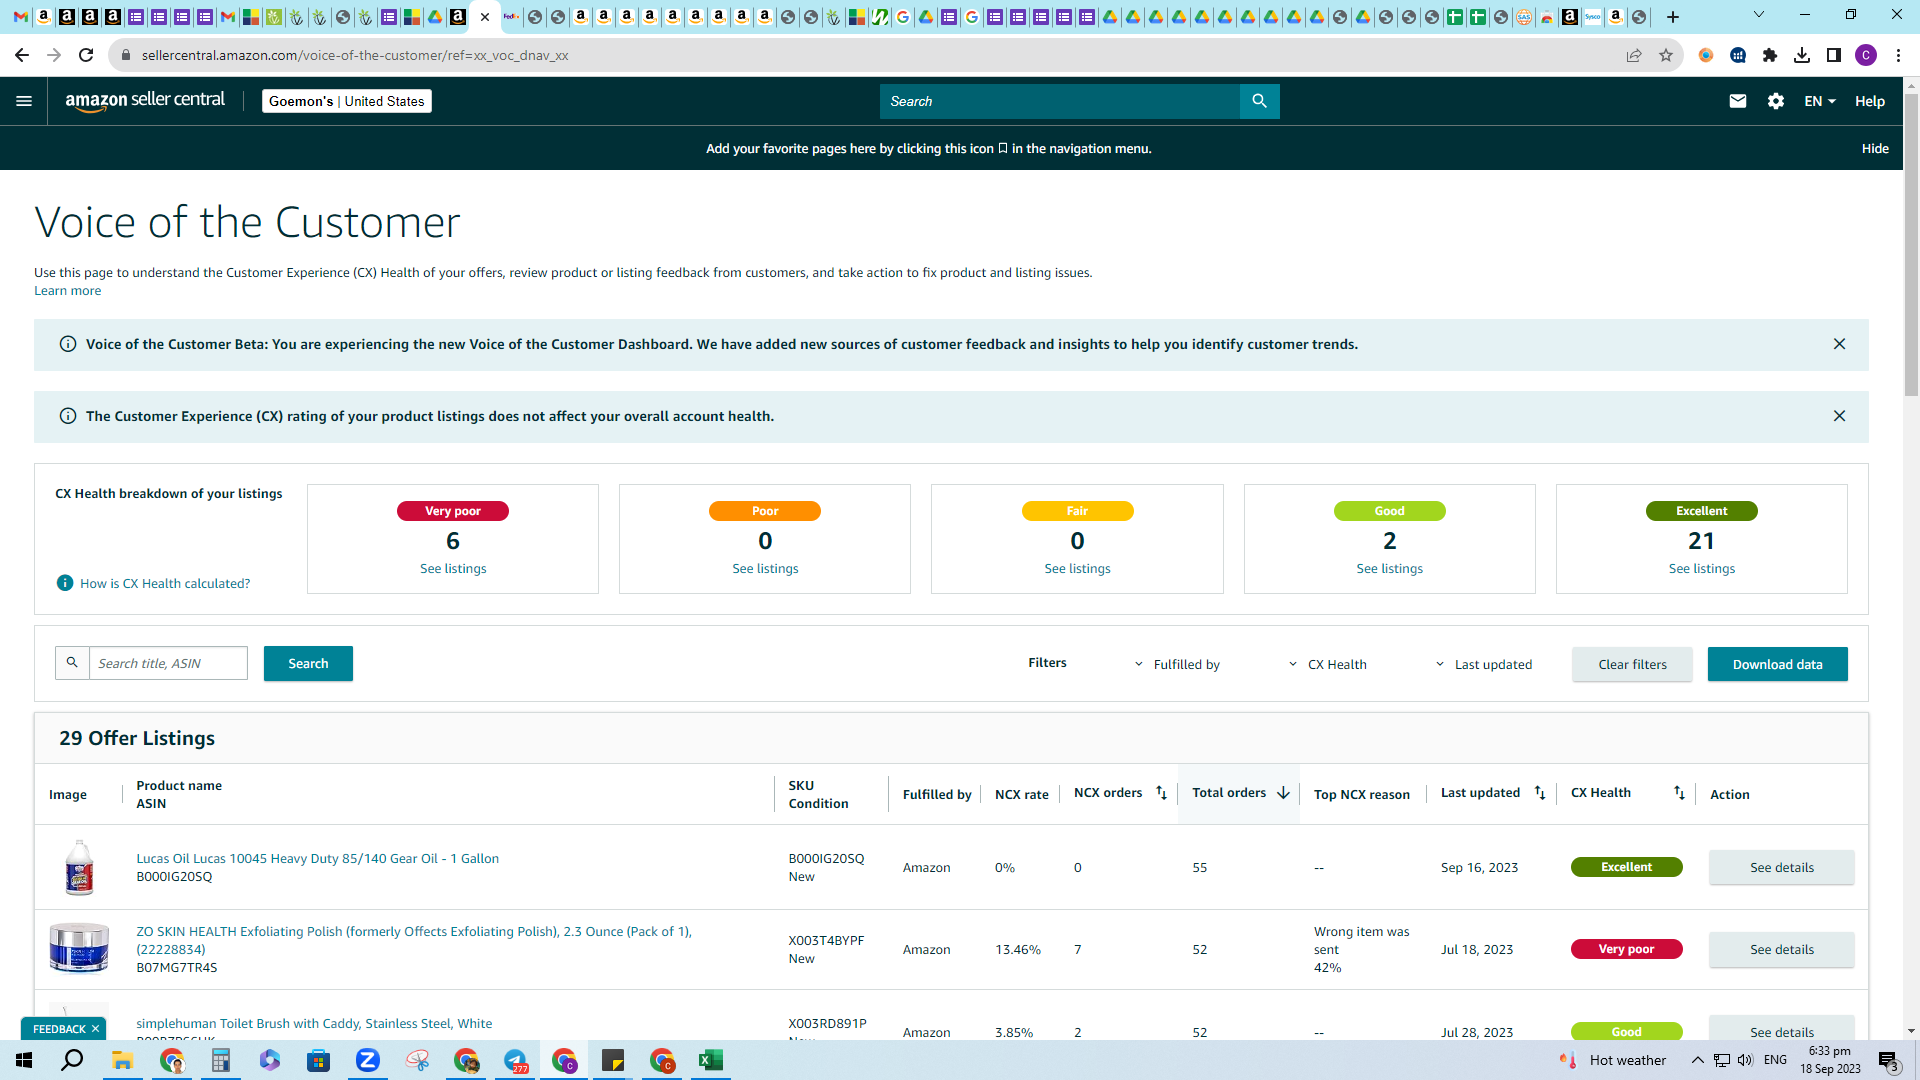The height and width of the screenshot is (1080, 1920).
Task: Open the Help menu
Action: coord(1870,101)
